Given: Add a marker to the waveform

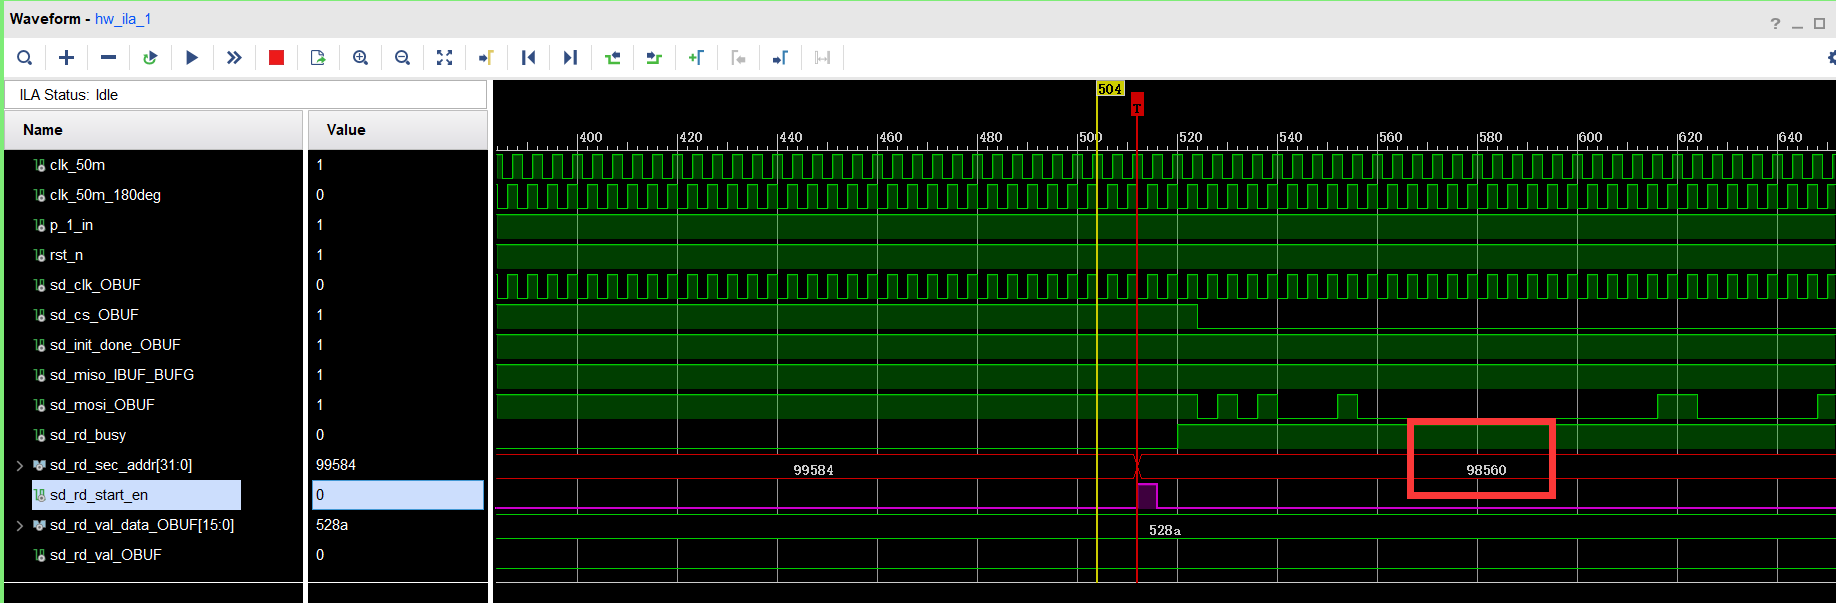Looking at the screenshot, I should click(x=696, y=58).
